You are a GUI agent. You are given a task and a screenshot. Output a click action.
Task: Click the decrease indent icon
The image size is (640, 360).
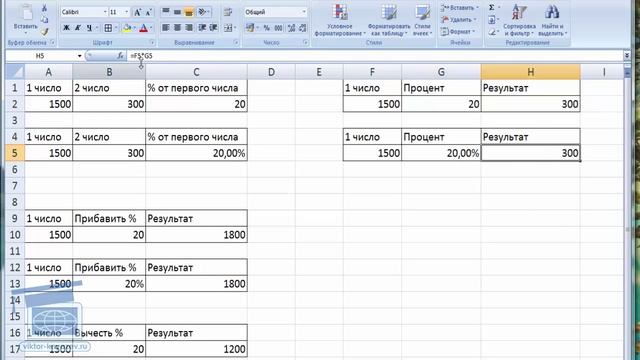point(202,28)
